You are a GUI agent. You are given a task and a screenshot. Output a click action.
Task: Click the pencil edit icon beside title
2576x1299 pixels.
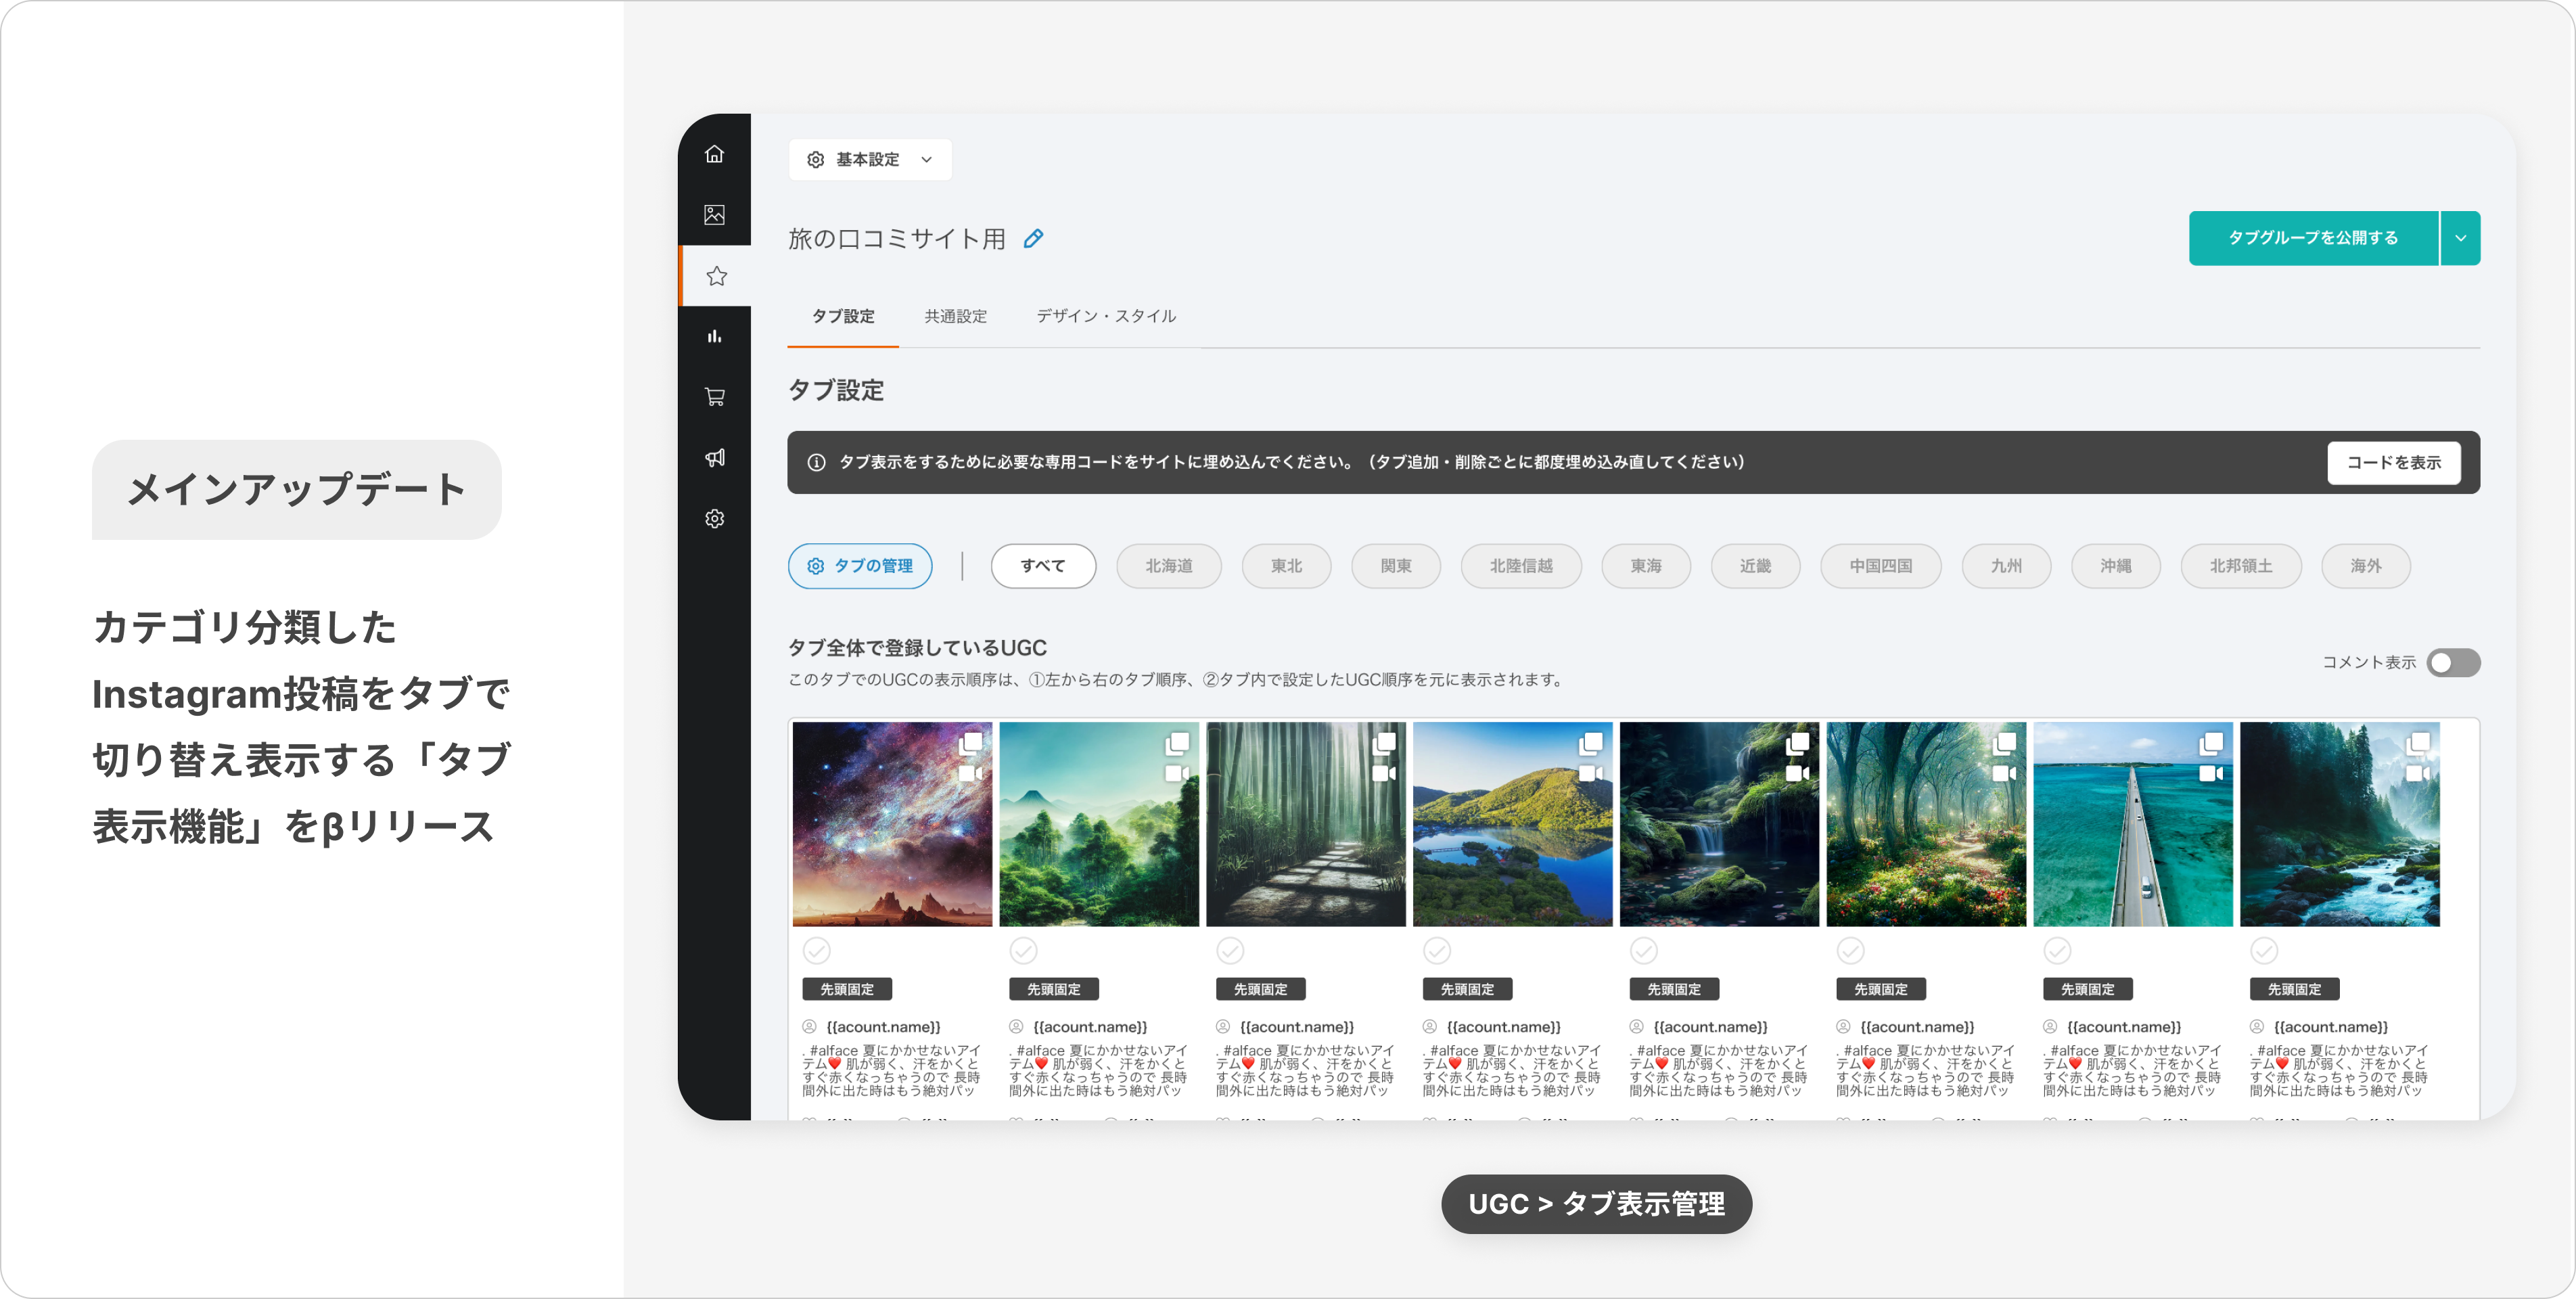point(1033,239)
